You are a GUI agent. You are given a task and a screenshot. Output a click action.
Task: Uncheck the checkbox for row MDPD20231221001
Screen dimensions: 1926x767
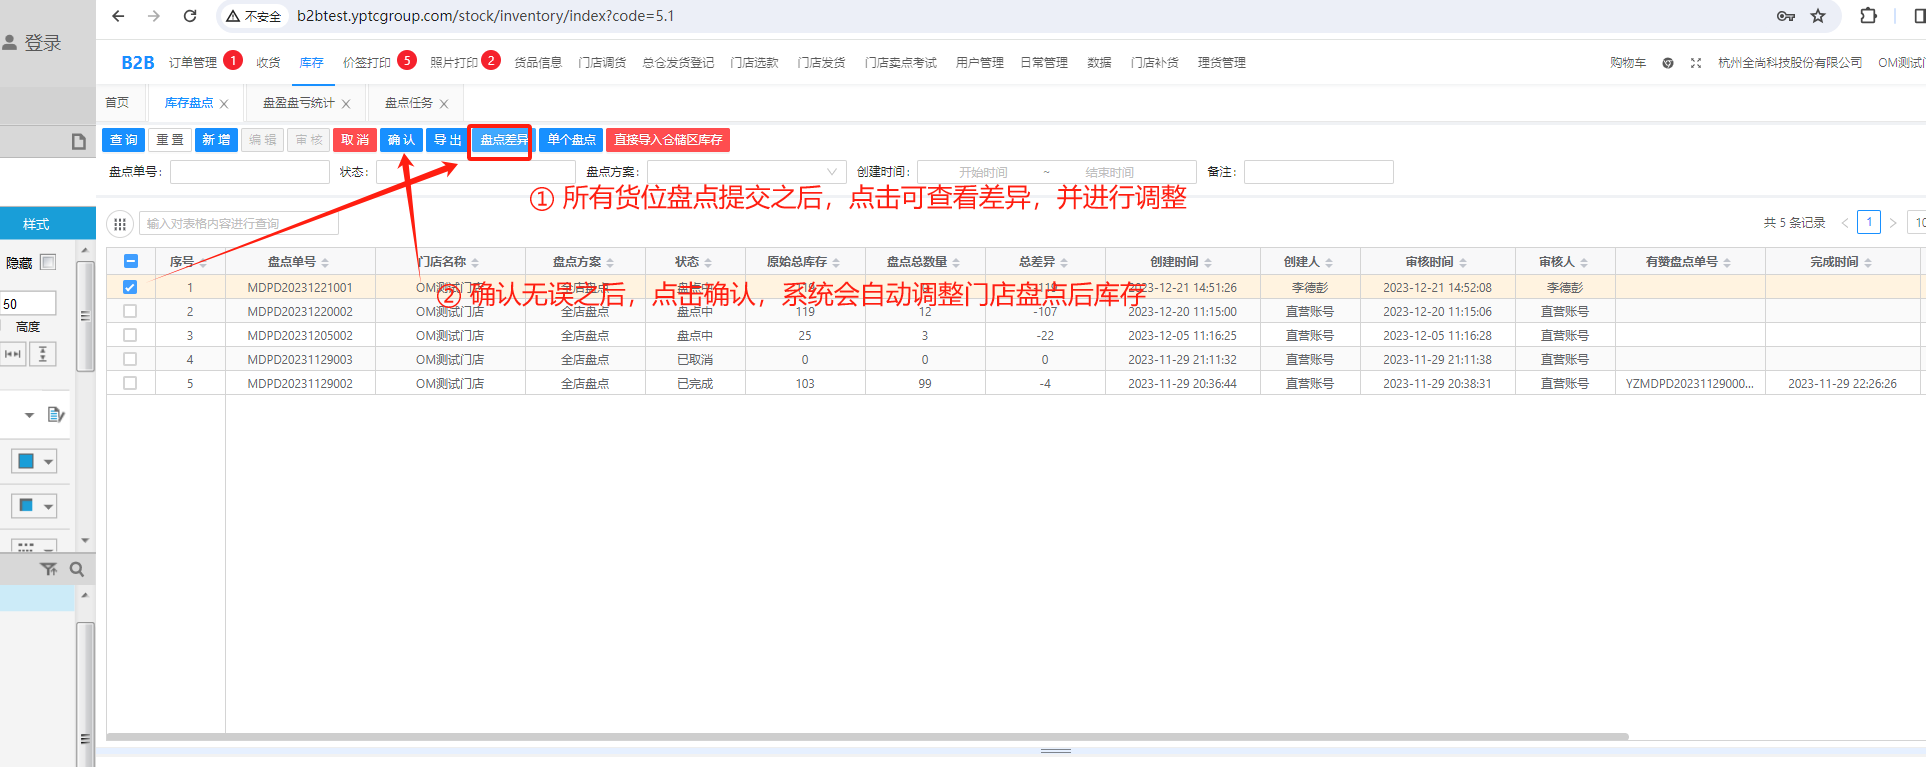coord(130,287)
